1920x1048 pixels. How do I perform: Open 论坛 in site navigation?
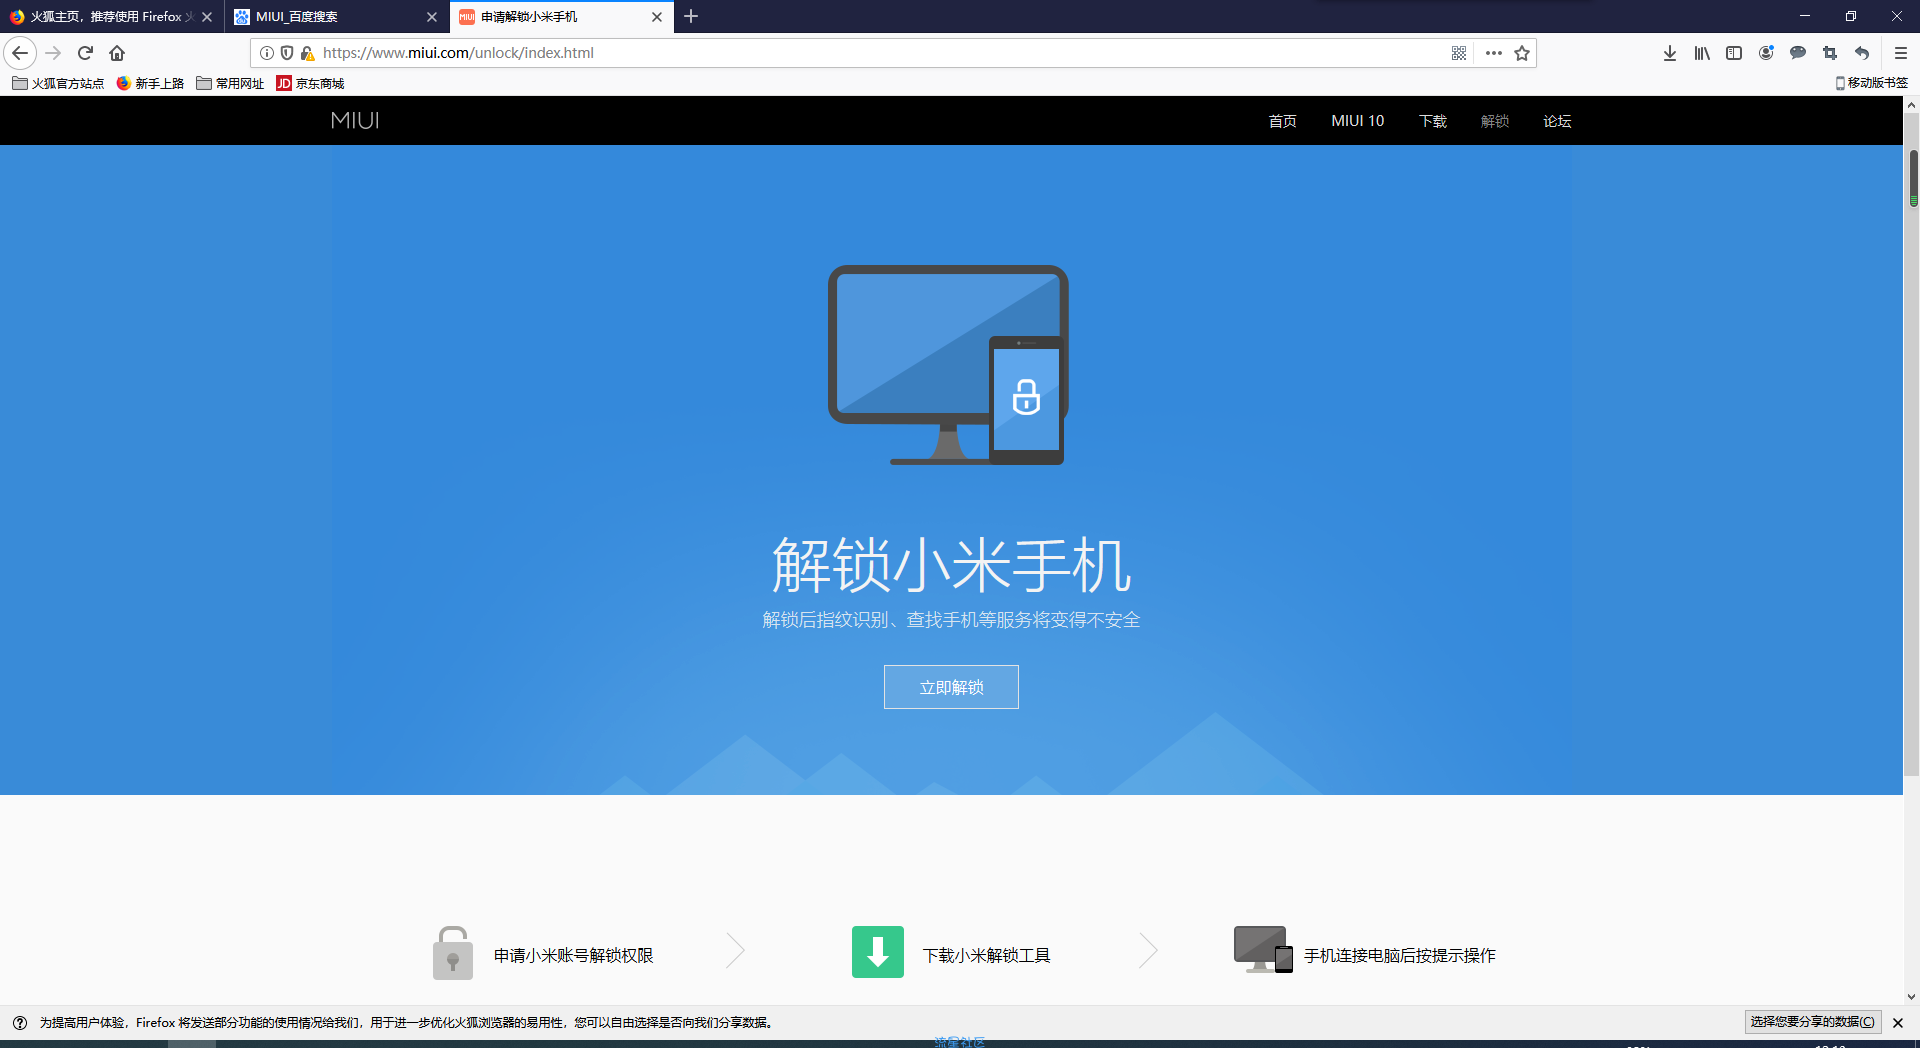(1557, 121)
